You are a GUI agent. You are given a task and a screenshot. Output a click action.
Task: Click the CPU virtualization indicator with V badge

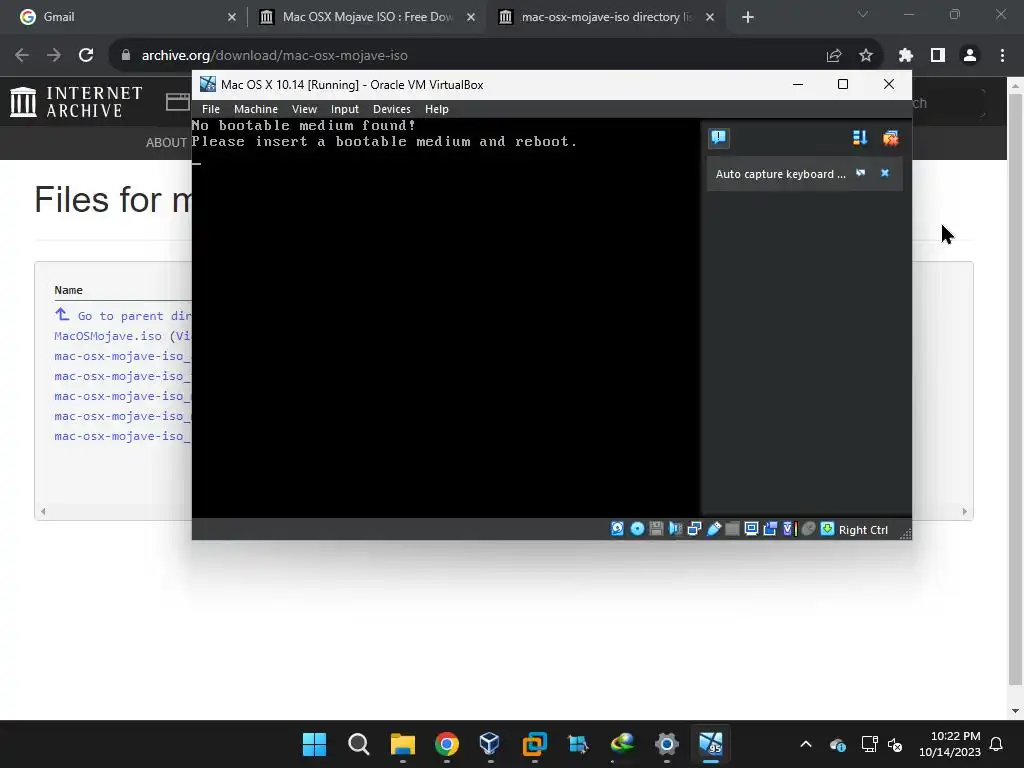[x=789, y=529]
